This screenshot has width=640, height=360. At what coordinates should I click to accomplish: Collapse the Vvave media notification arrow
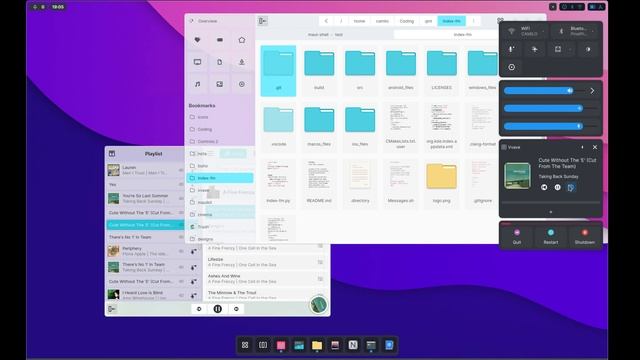coord(582,147)
